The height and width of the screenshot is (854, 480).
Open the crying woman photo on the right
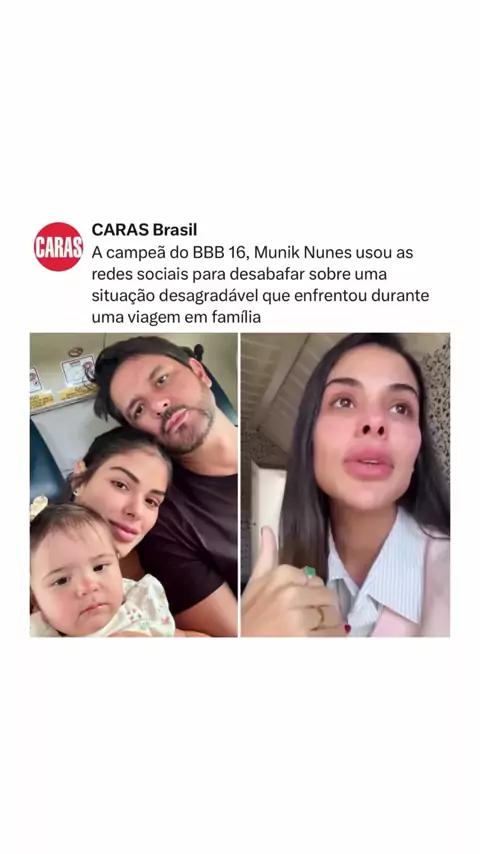(345, 485)
